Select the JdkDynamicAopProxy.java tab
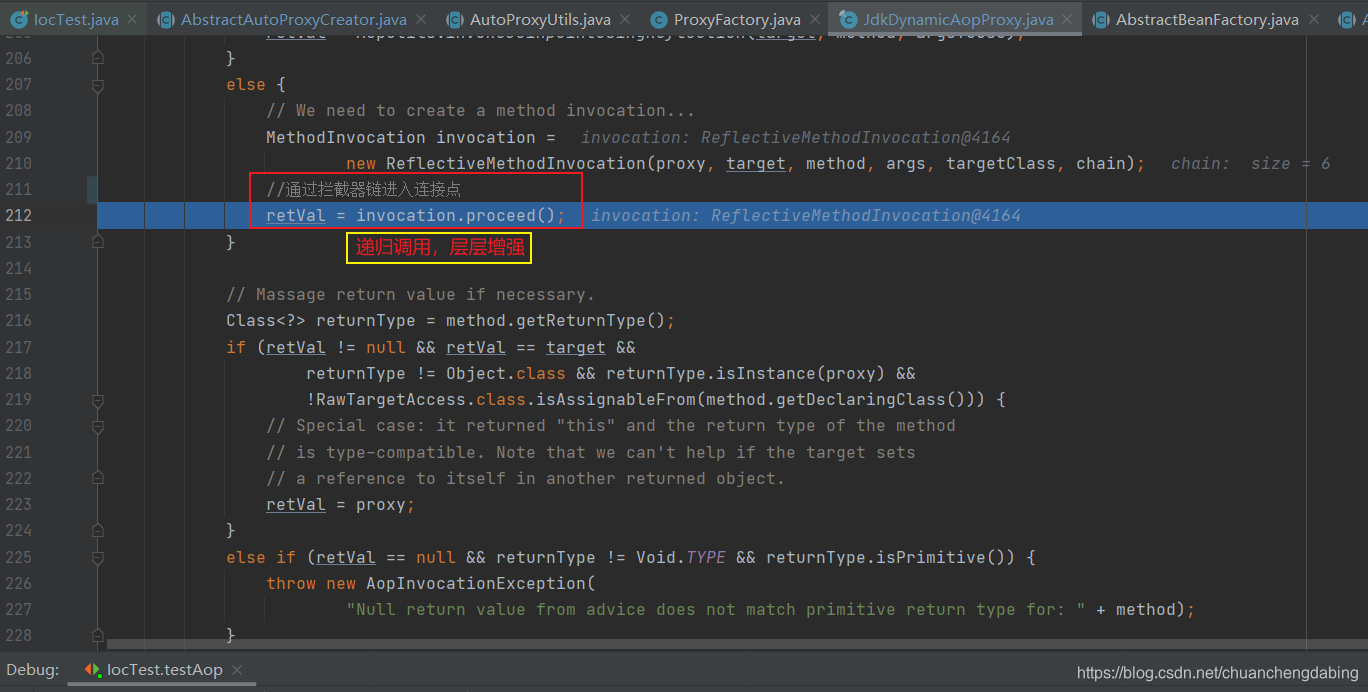The image size is (1368, 692). coord(955,19)
